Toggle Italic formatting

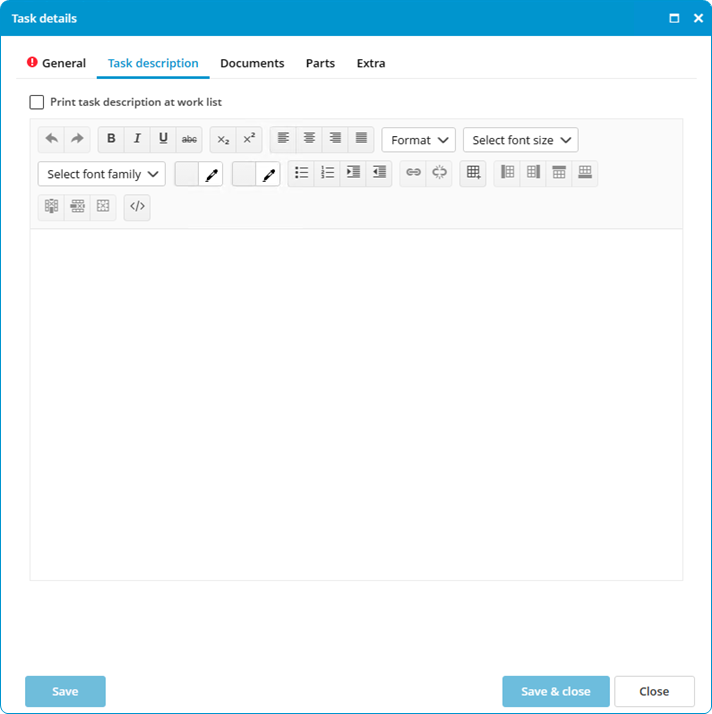click(137, 139)
